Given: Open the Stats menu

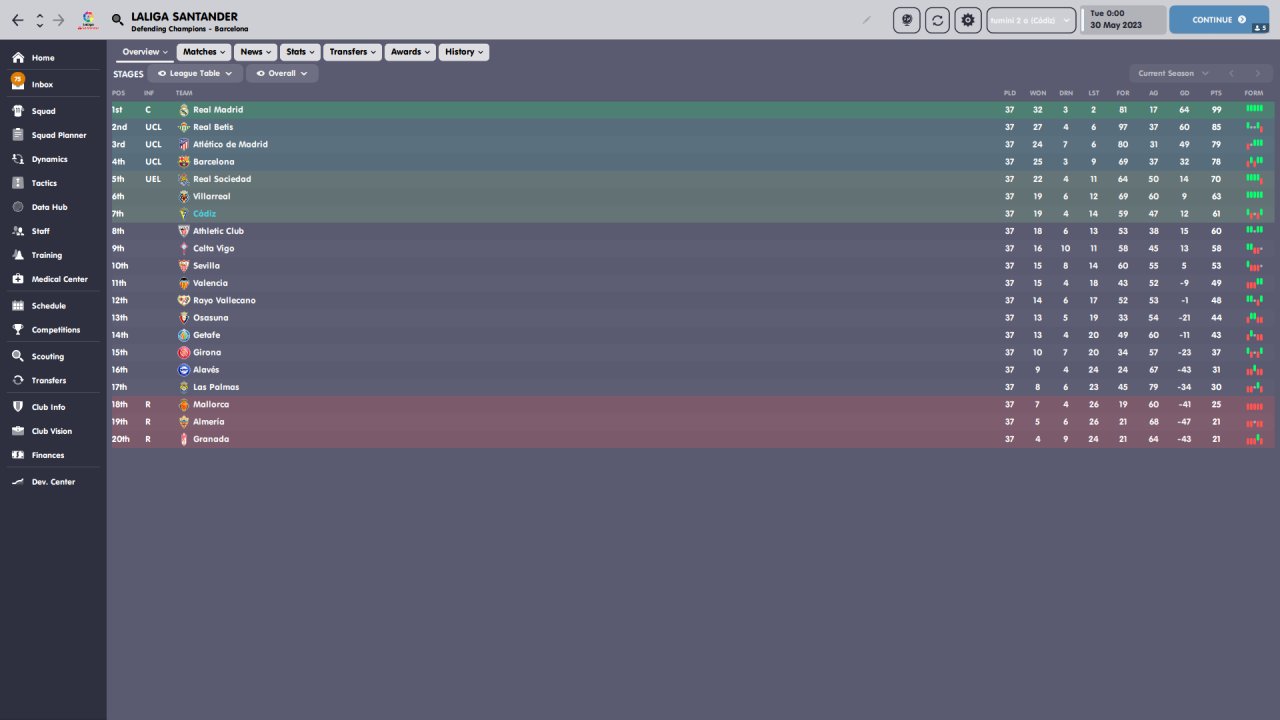Looking at the screenshot, I should point(301,52).
